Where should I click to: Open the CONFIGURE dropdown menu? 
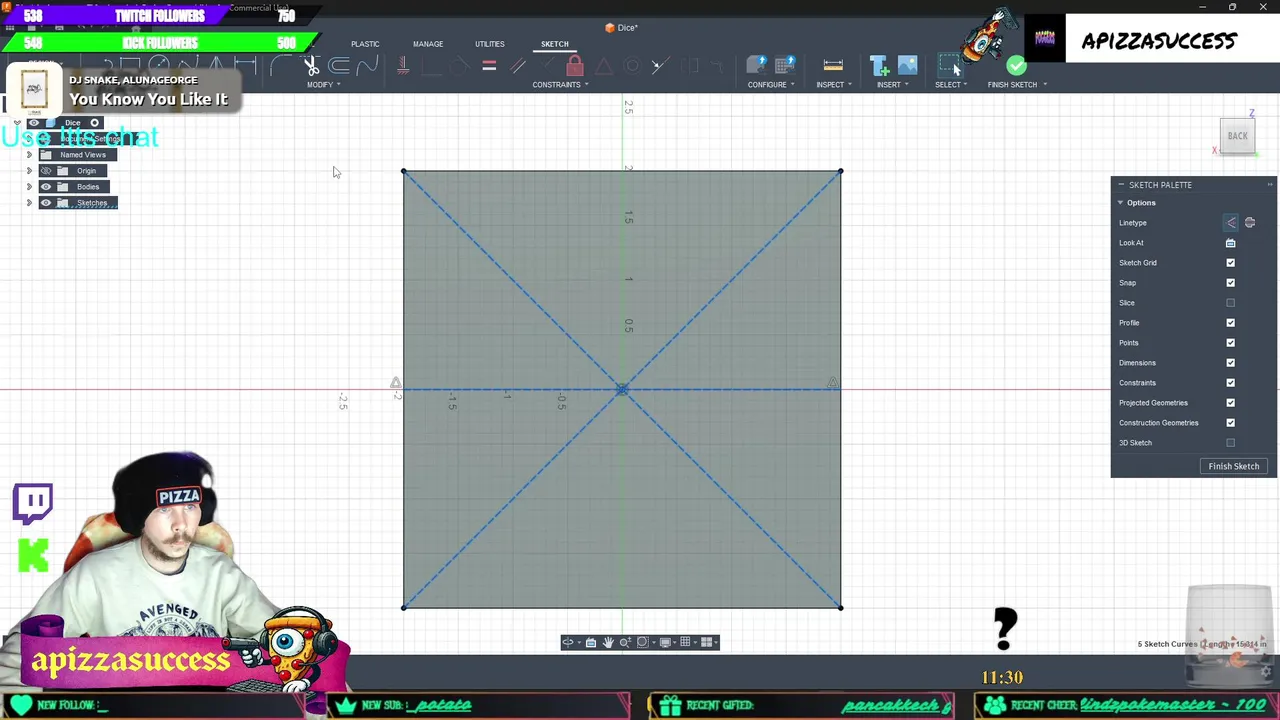pos(771,85)
